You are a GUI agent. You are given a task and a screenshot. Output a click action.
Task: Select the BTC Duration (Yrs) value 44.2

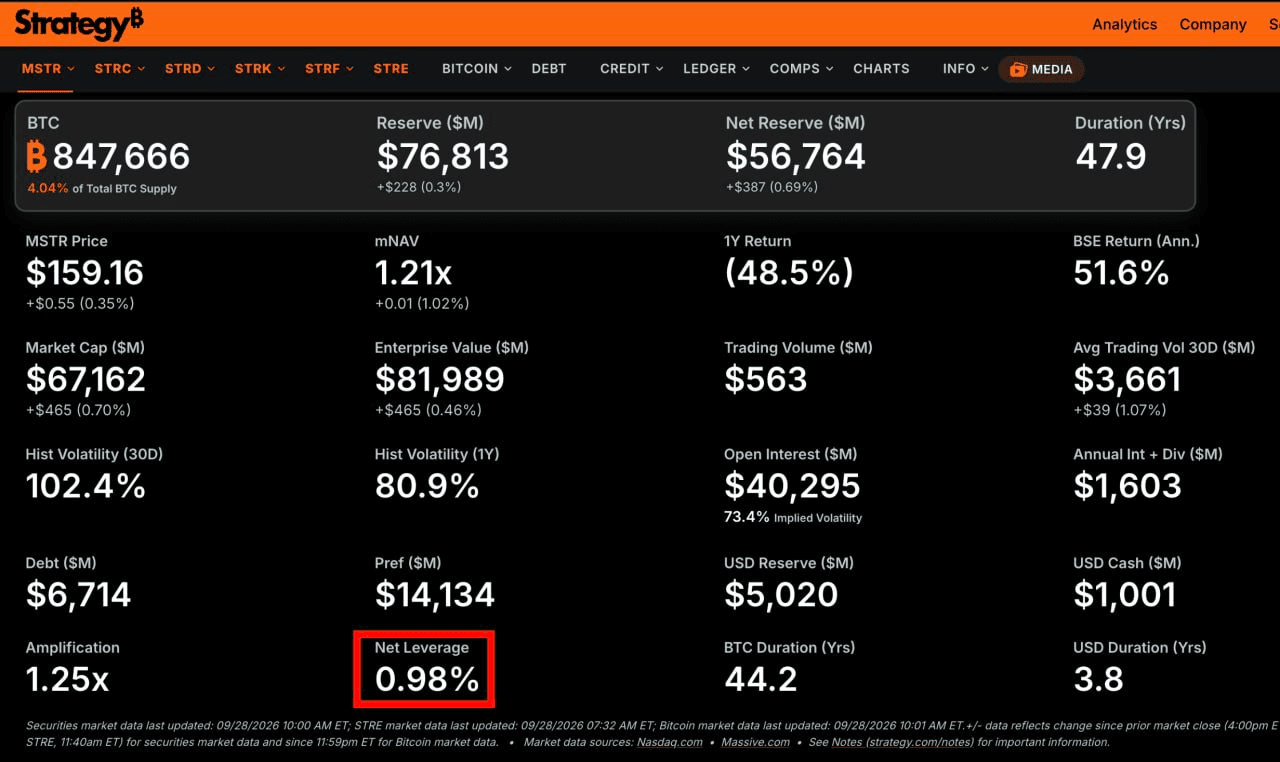[x=761, y=680]
